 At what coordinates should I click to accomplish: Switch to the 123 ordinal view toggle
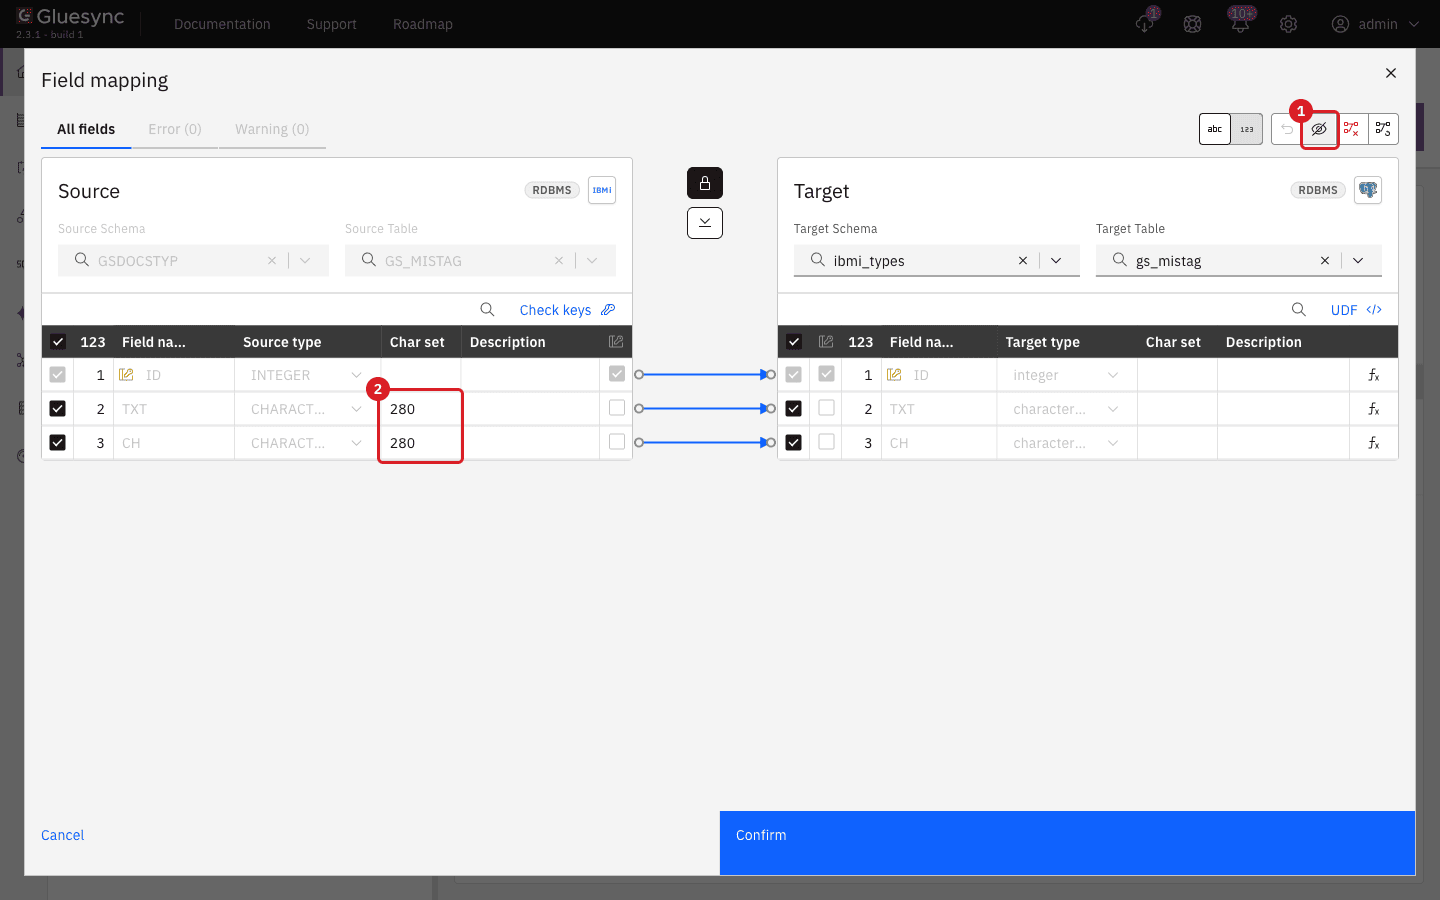click(1247, 129)
